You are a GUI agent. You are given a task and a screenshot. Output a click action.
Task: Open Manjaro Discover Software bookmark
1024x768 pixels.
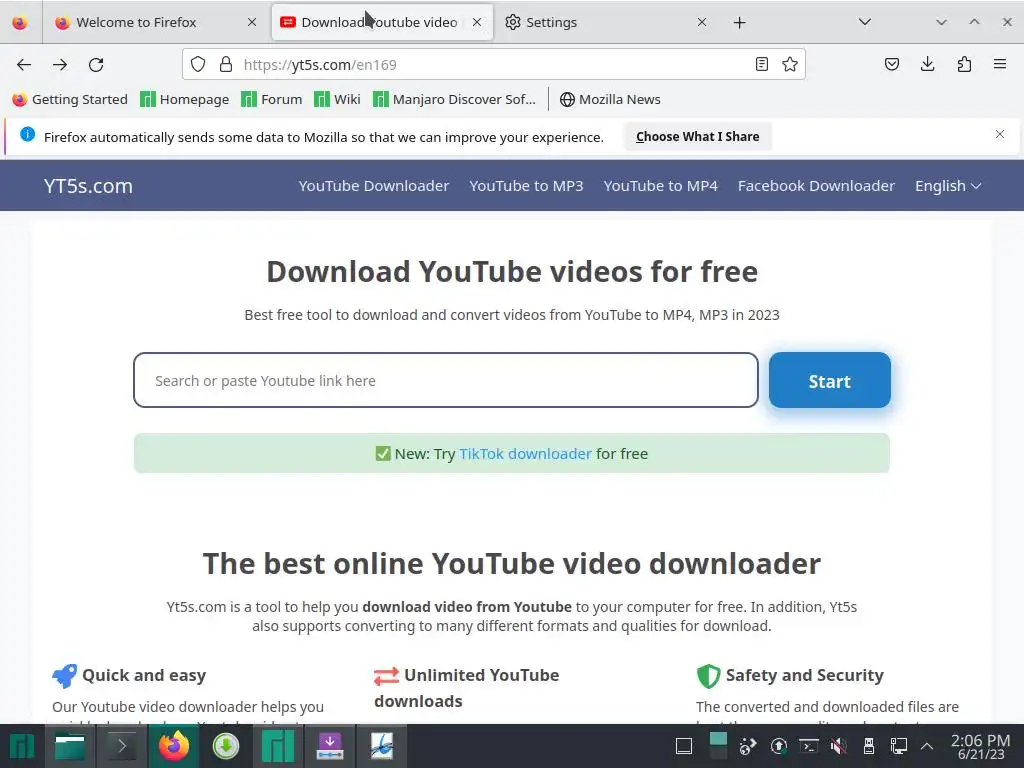[455, 99]
